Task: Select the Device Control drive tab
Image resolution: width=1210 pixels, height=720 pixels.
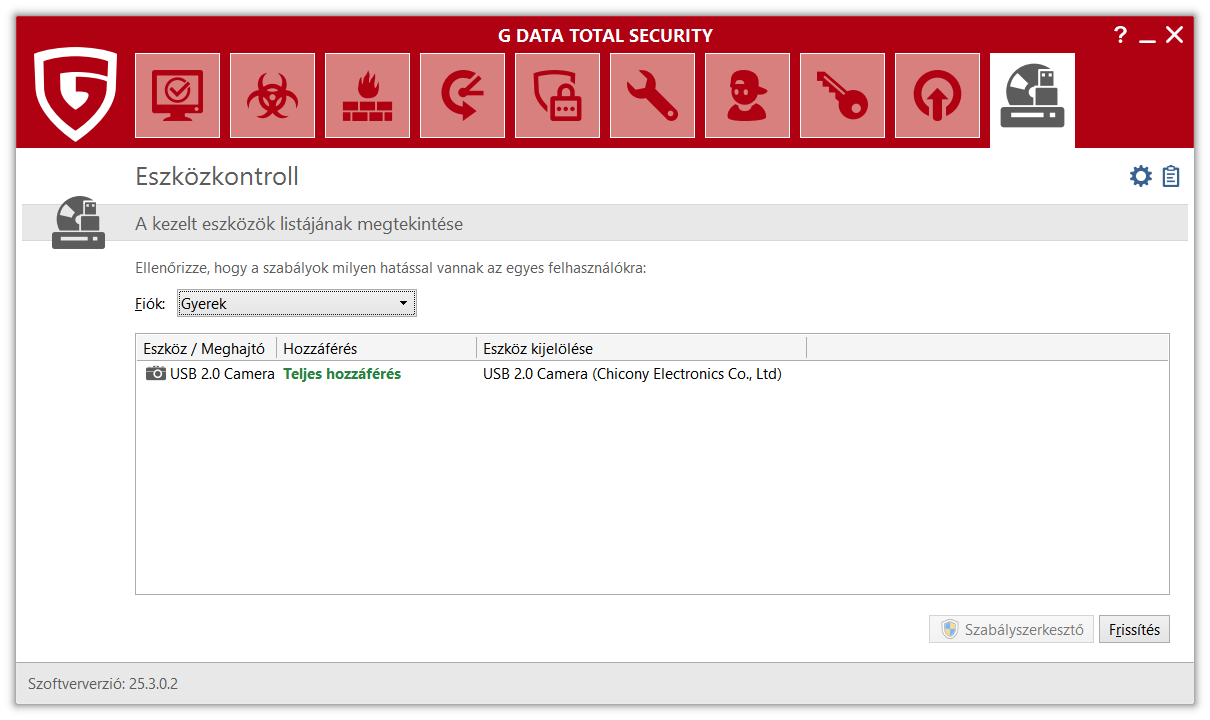Action: click(x=1032, y=98)
